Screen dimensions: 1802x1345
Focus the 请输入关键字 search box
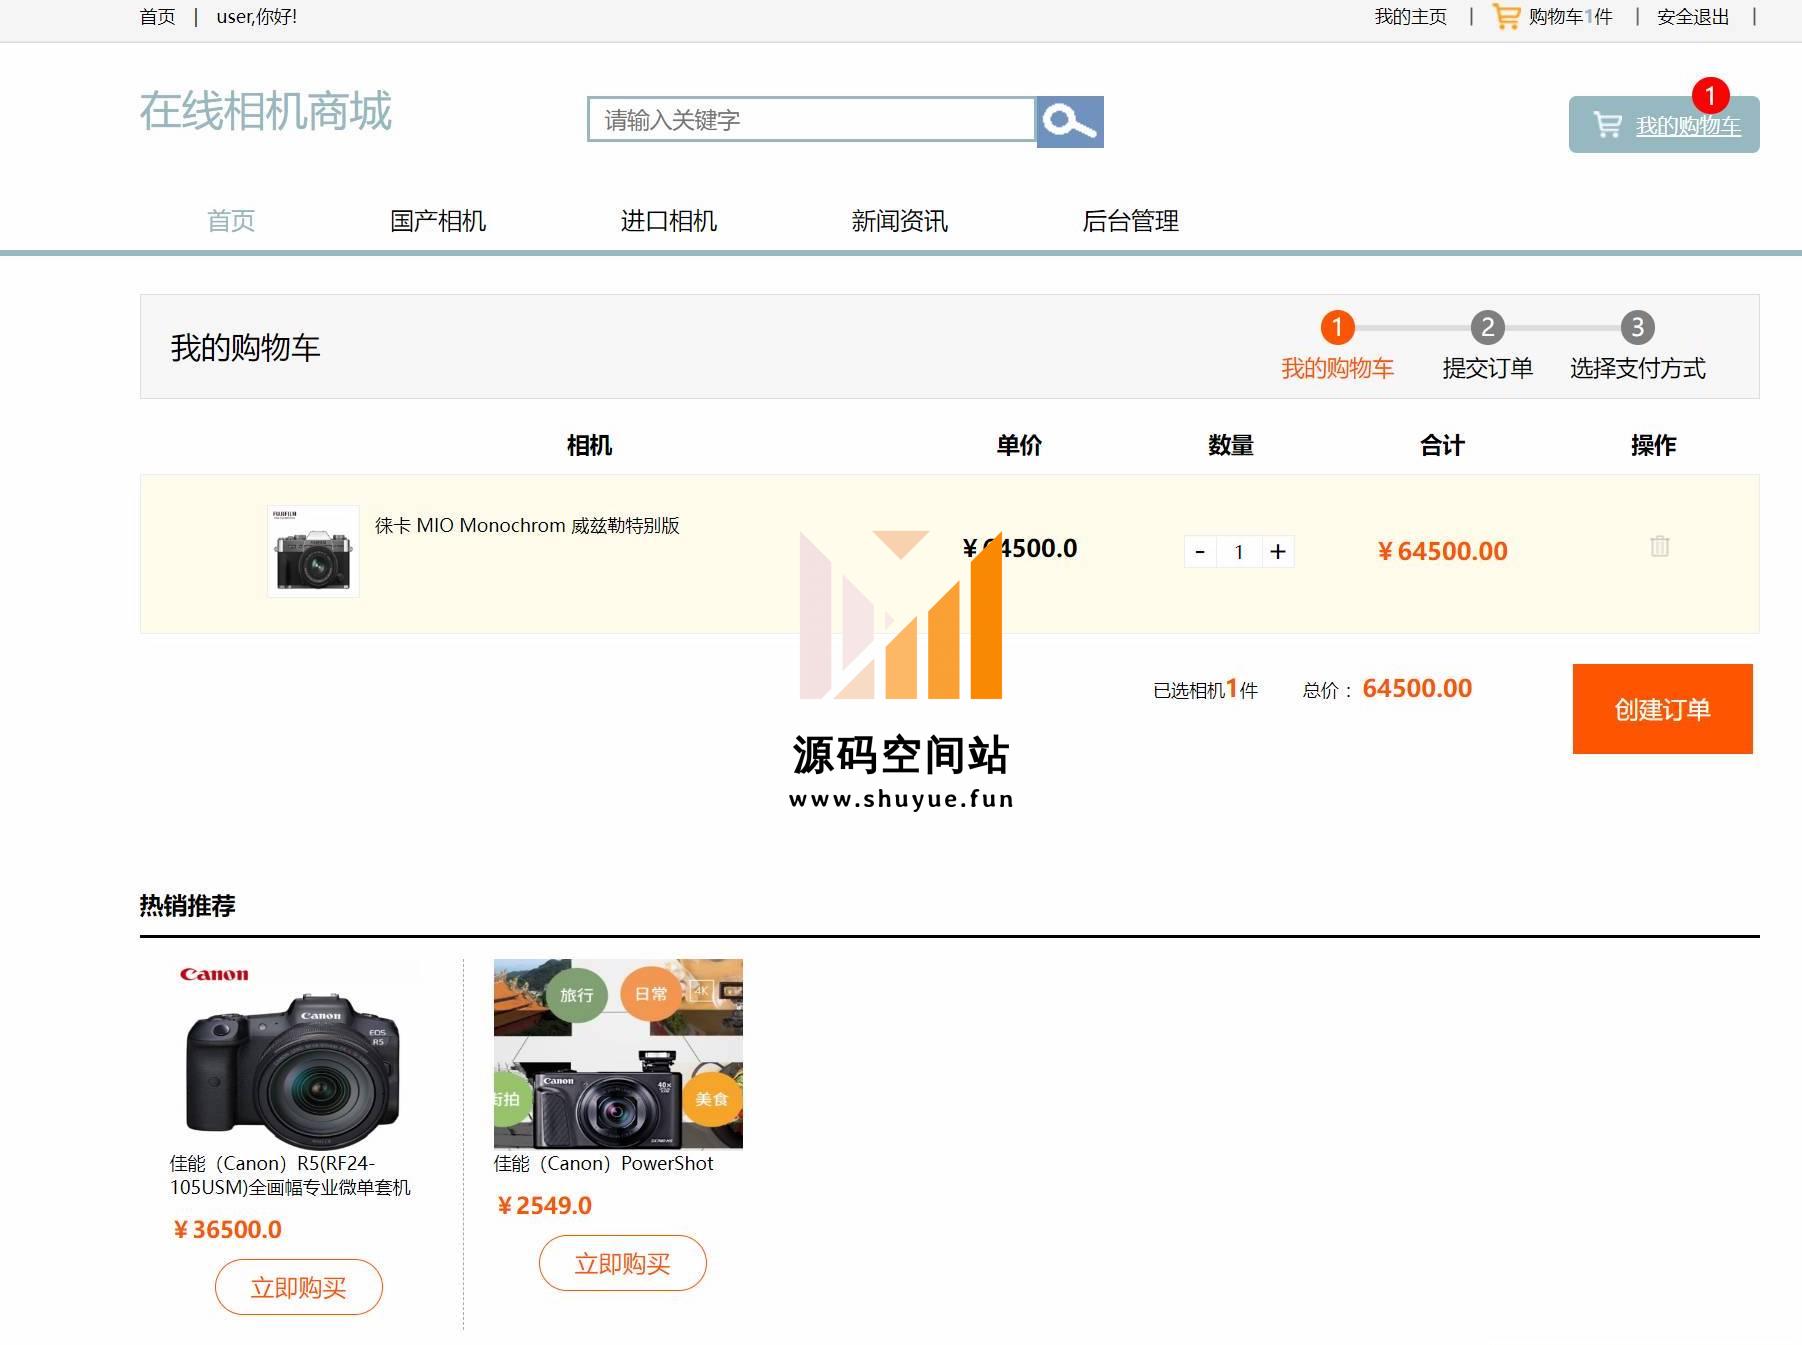(811, 120)
